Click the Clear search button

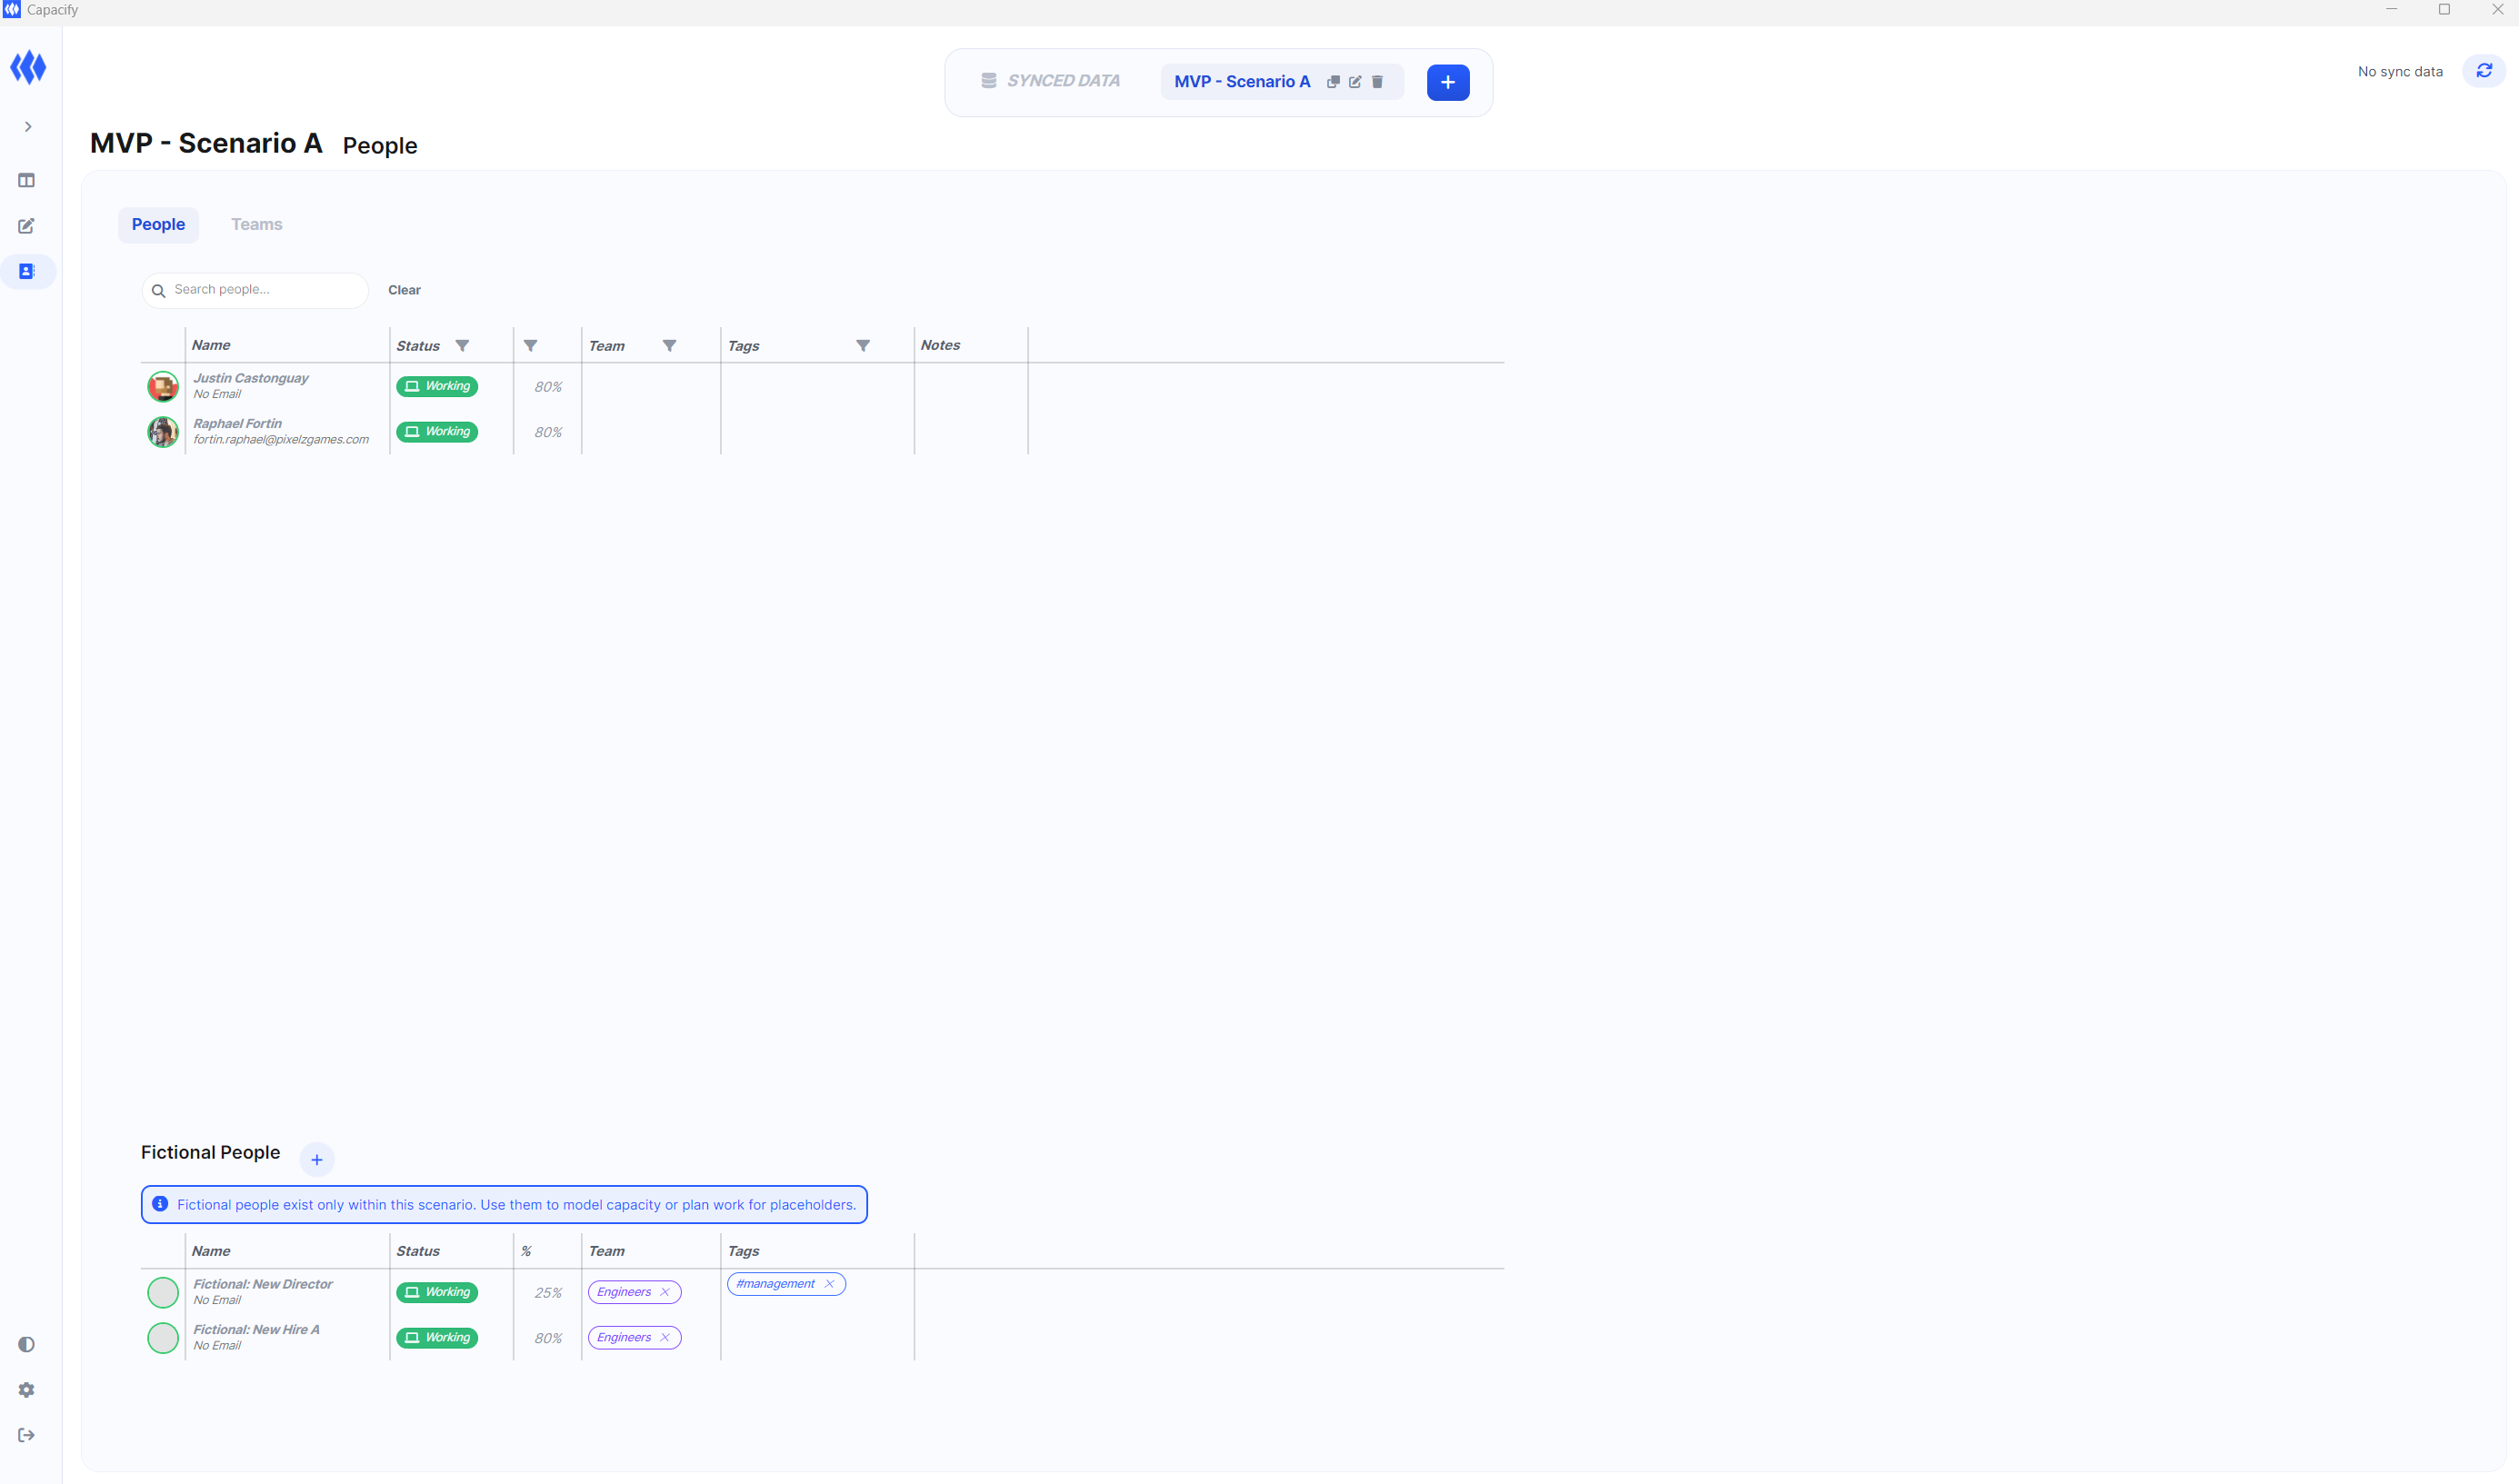point(404,290)
